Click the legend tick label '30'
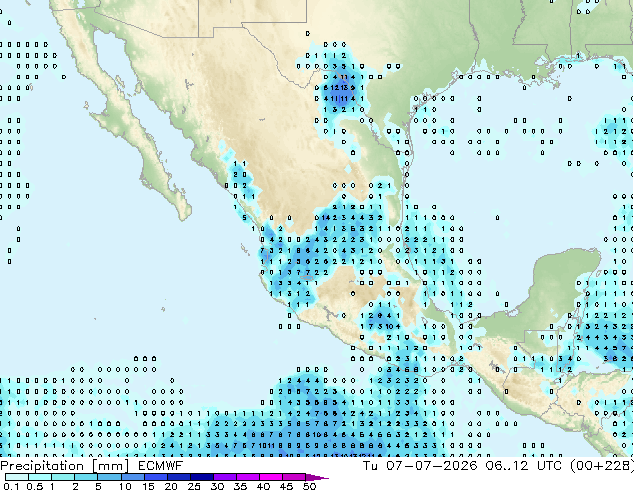This screenshot has height=490, width=634. pos(217,486)
